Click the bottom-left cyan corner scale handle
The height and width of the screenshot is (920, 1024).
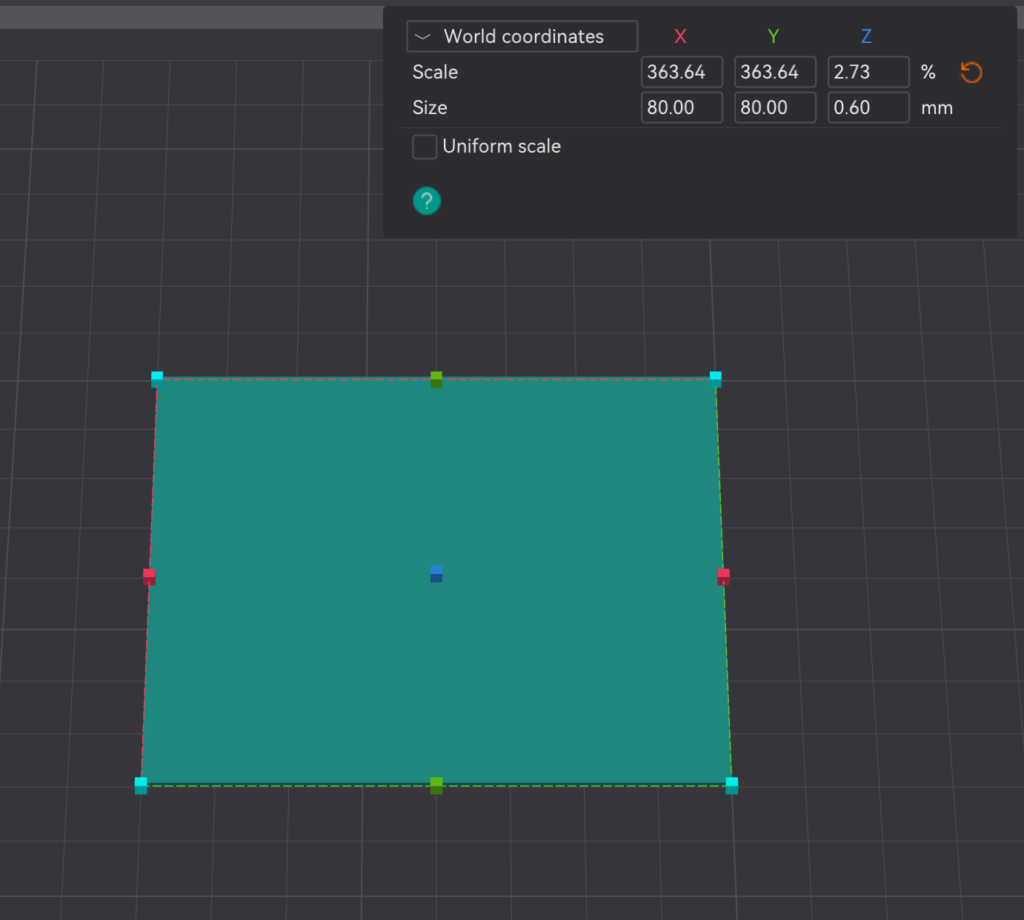tap(141, 785)
